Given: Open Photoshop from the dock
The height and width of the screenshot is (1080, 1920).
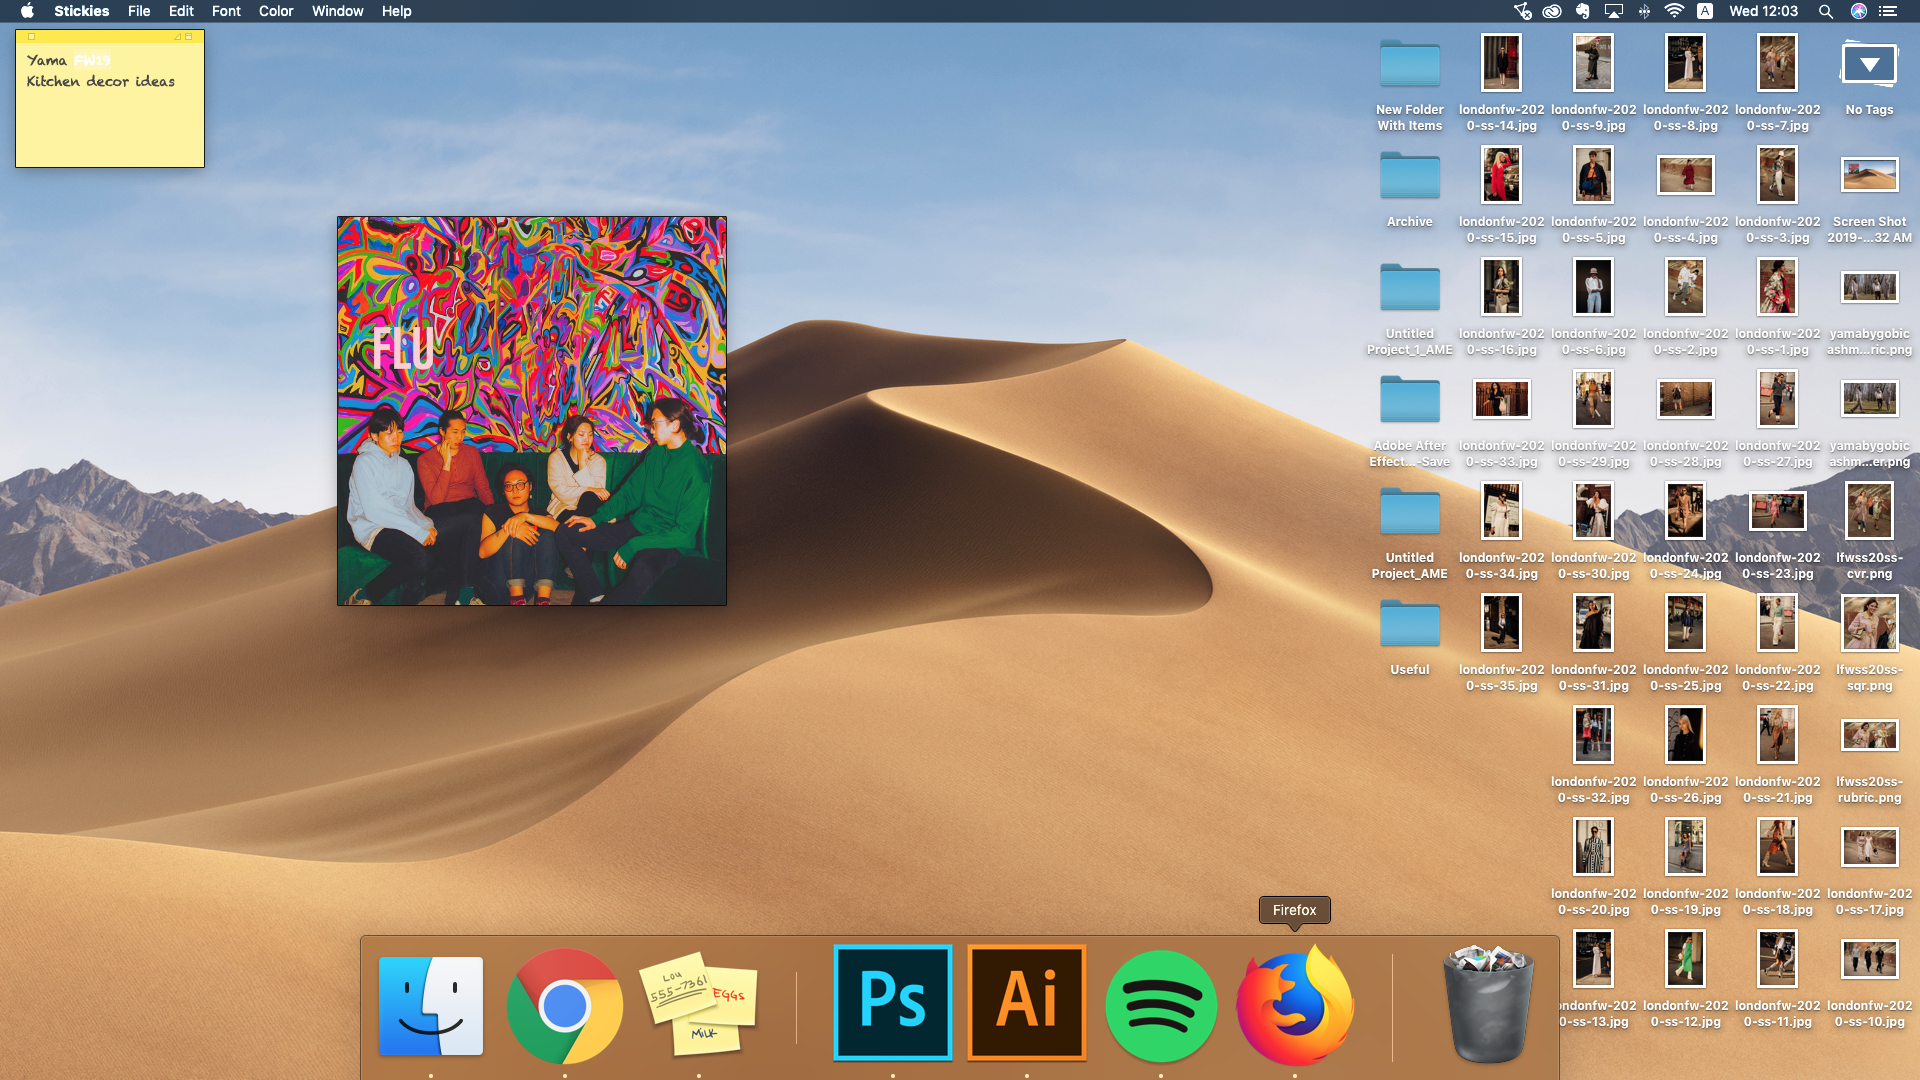Looking at the screenshot, I should pos(892,1001).
